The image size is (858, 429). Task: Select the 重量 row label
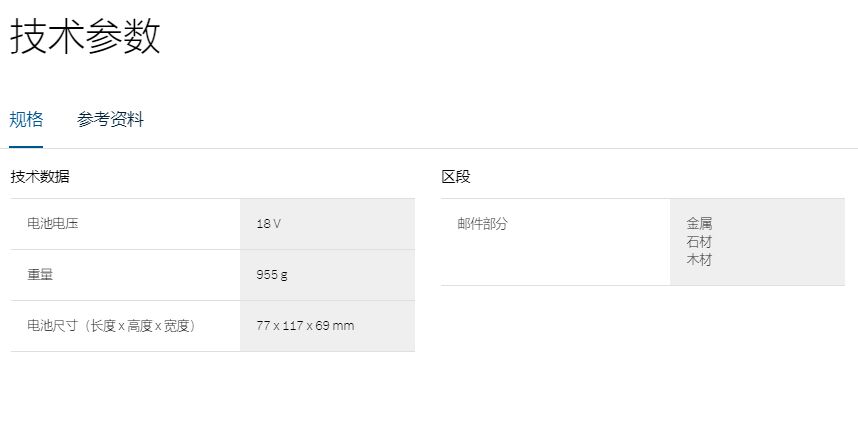[40, 274]
